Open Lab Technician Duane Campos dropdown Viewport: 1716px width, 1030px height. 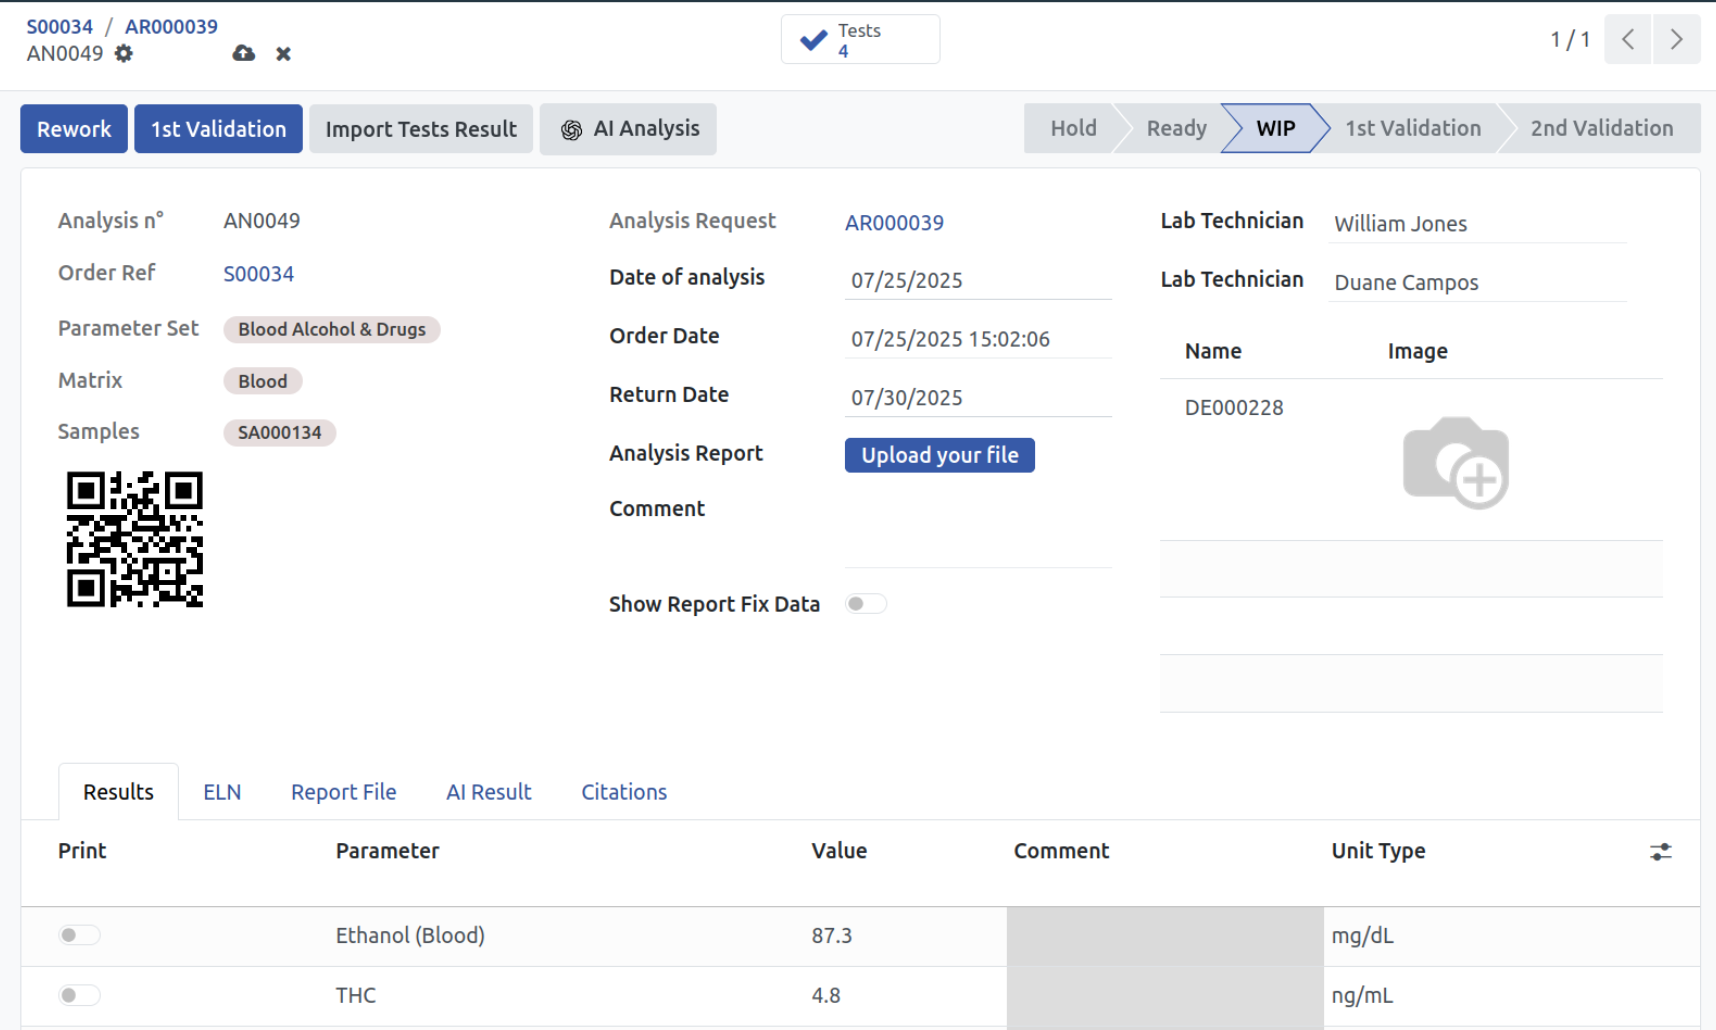coord(1478,283)
